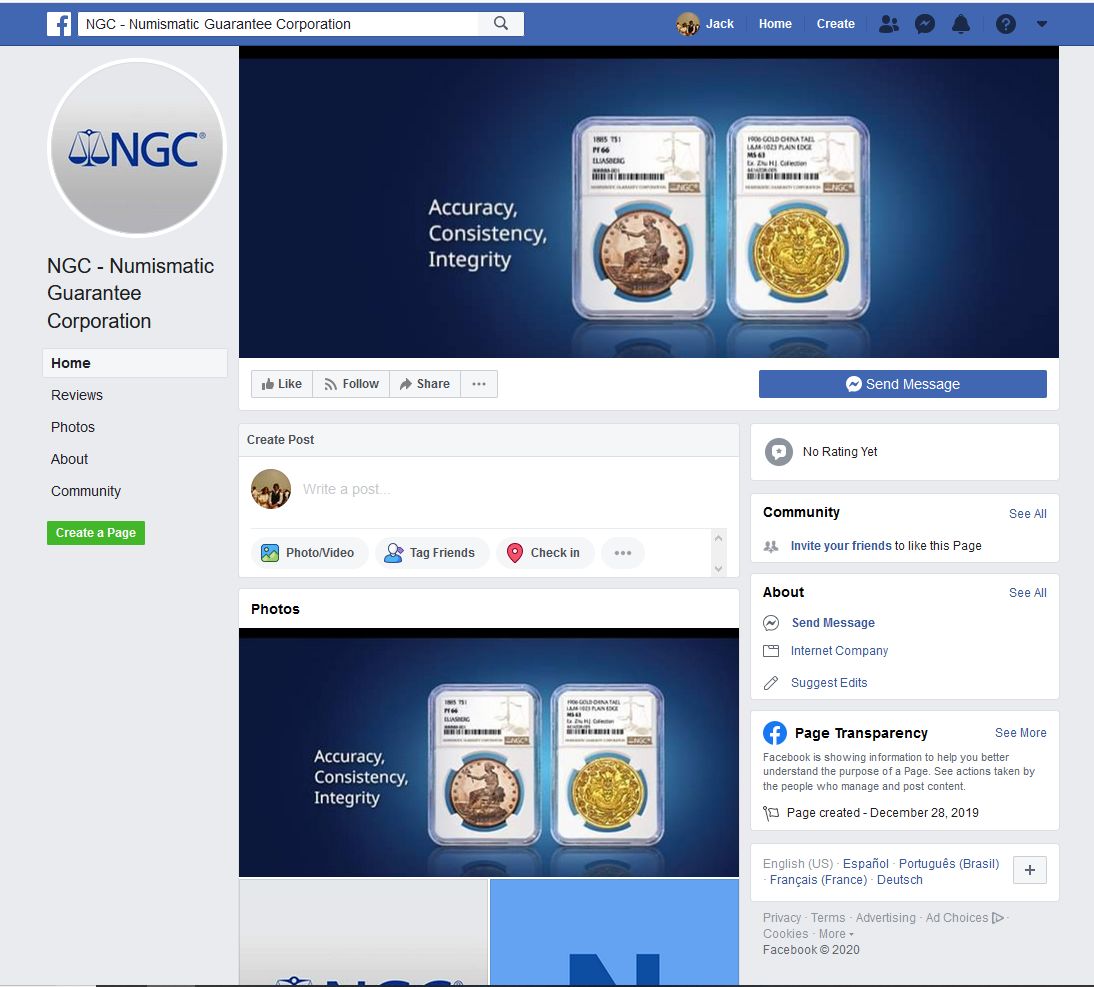Show more post options ellipsis
The width and height of the screenshot is (1094, 987).
622,552
